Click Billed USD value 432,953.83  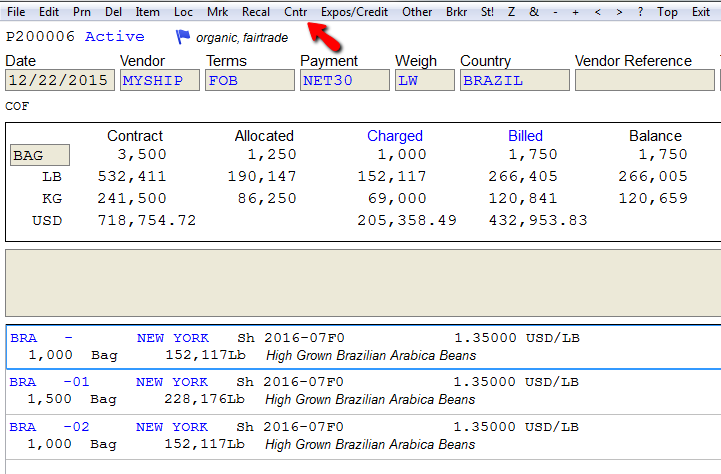pyautogui.click(x=538, y=220)
